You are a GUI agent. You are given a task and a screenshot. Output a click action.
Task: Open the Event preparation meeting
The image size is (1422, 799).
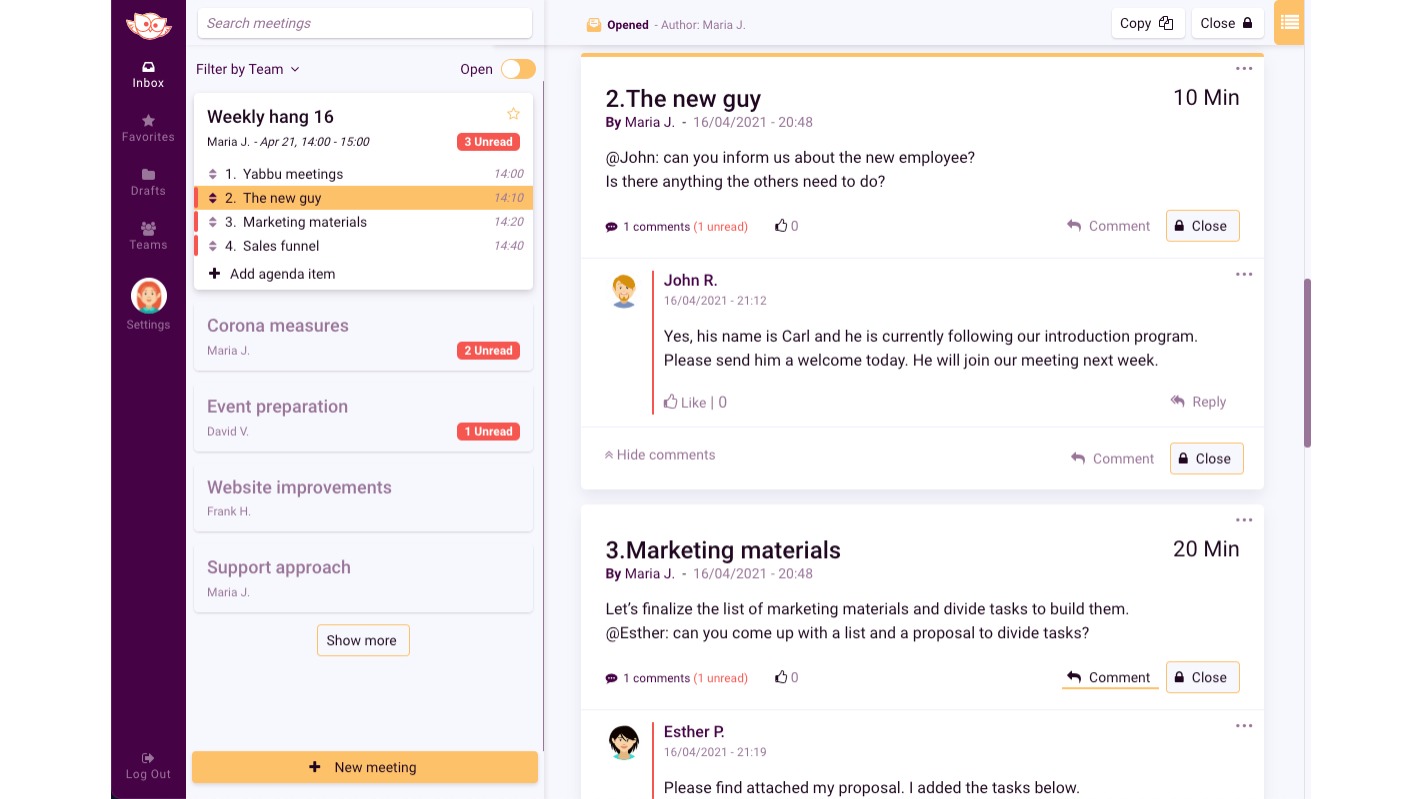(363, 418)
